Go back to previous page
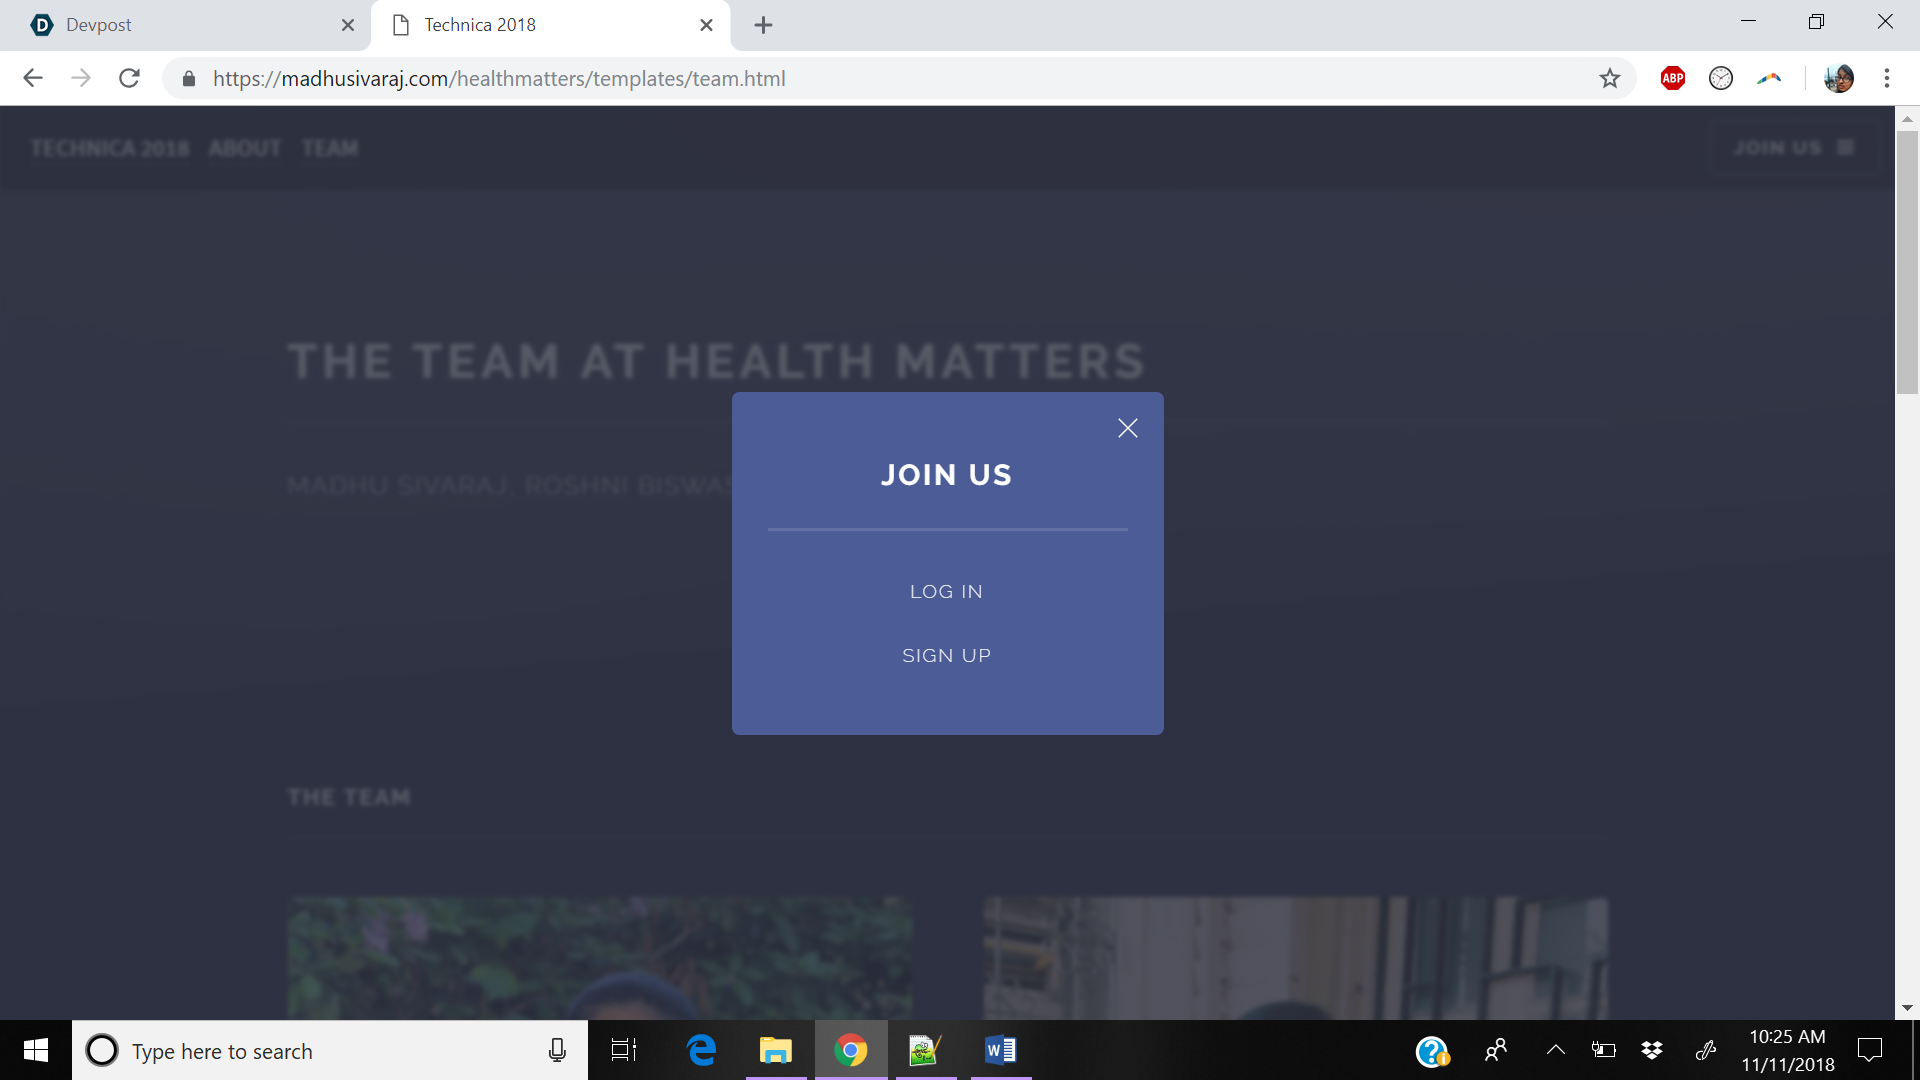Viewport: 1920px width, 1080px height. click(x=33, y=78)
